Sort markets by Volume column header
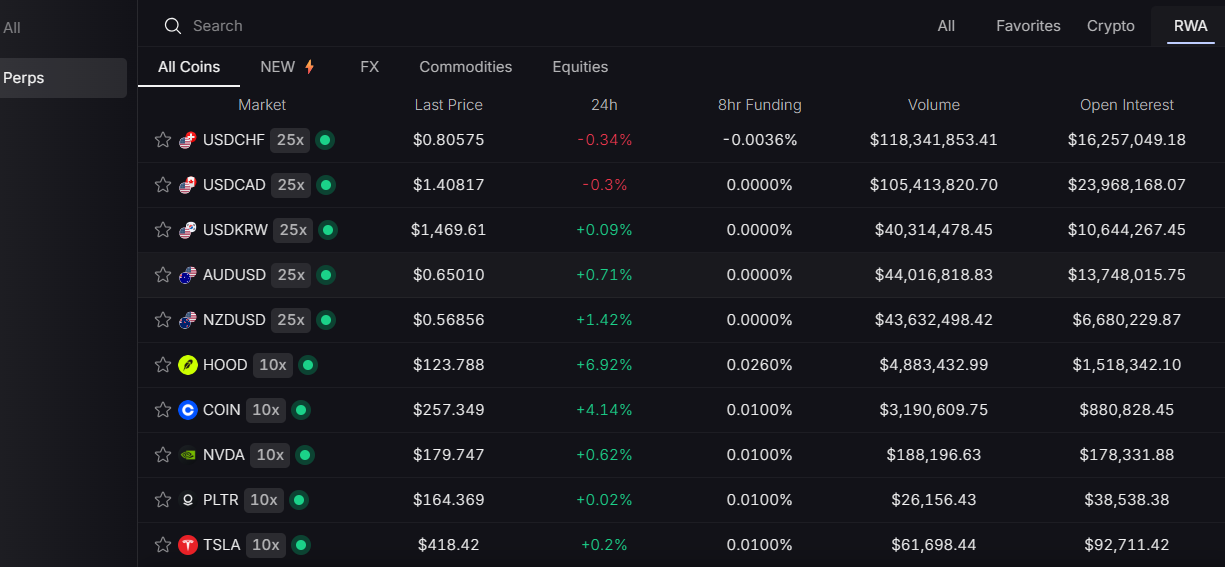 [x=933, y=105]
